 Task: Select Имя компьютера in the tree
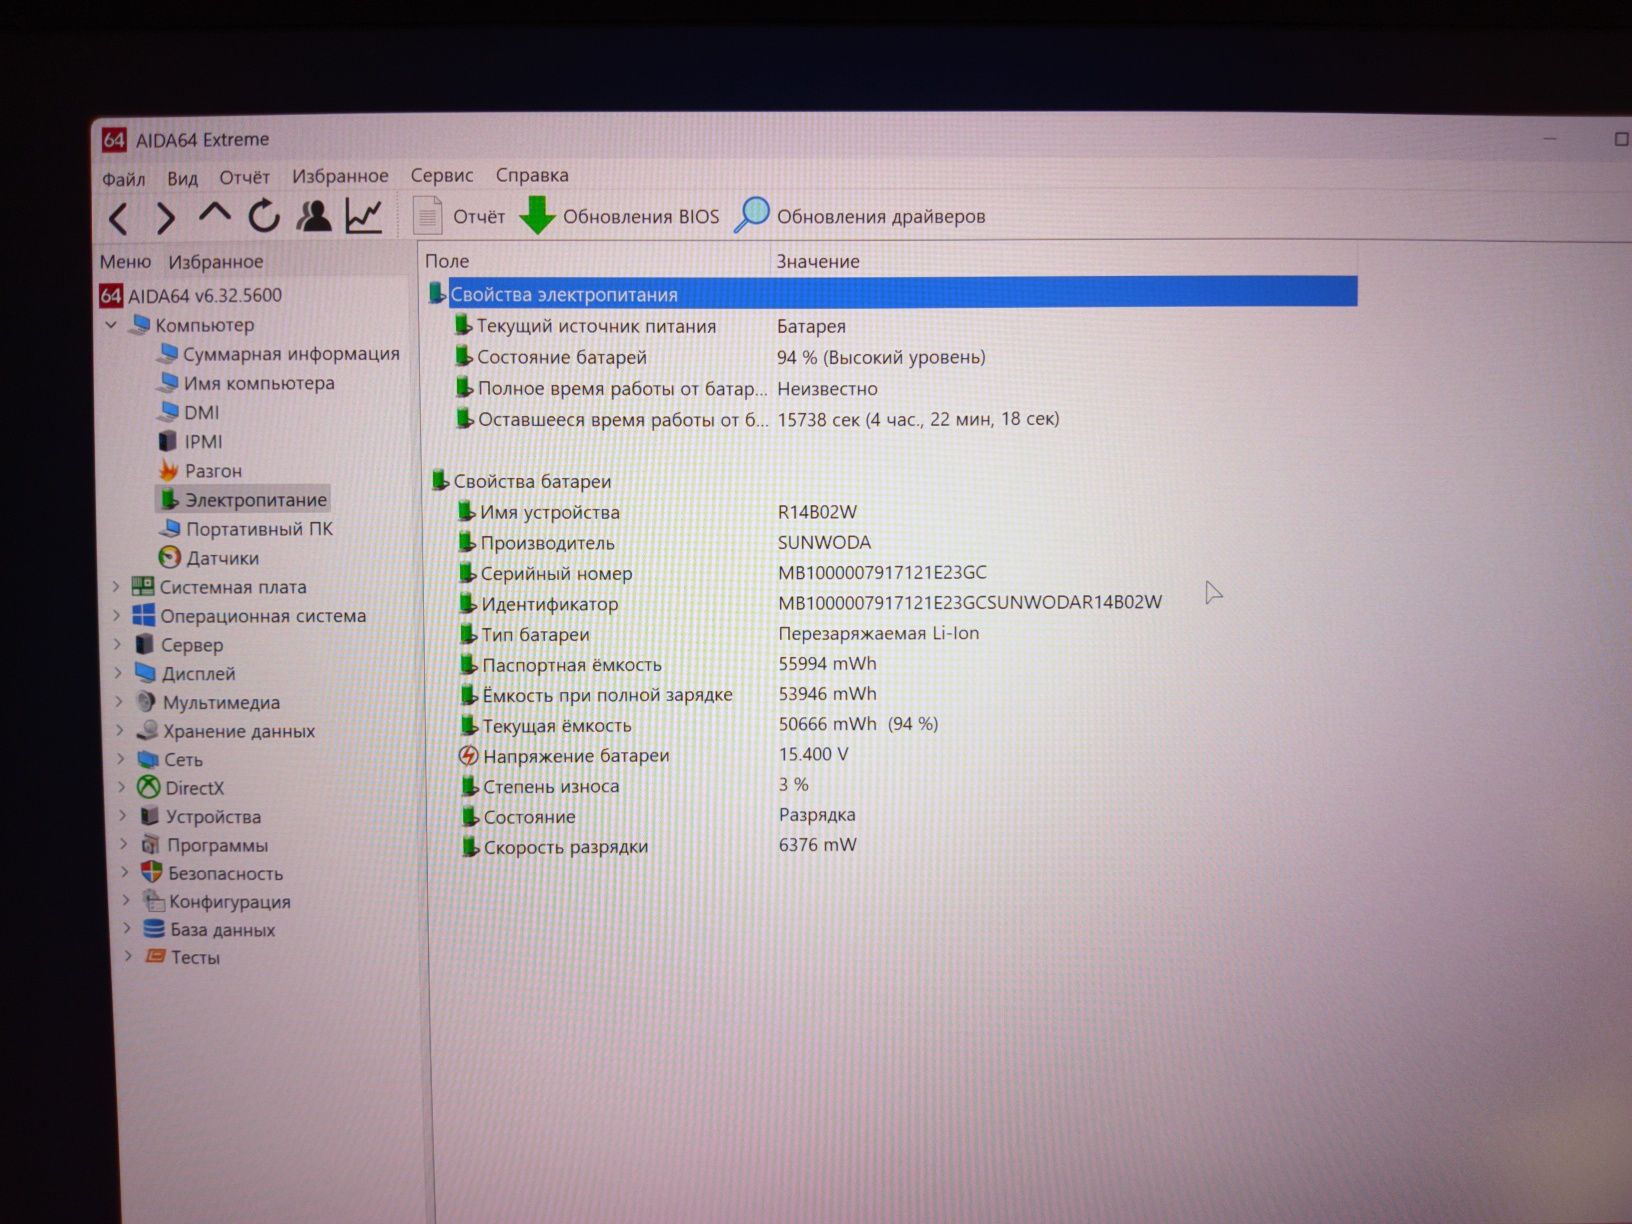point(246,383)
